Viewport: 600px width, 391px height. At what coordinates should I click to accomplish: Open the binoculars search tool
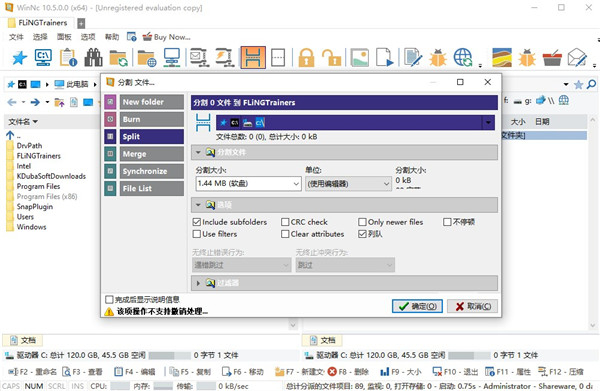(93, 58)
